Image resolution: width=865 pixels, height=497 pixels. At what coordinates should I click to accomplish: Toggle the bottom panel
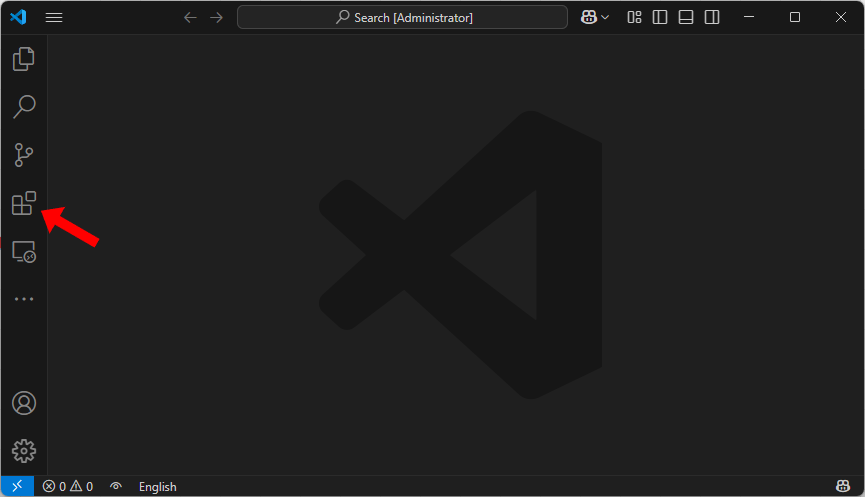[686, 18]
